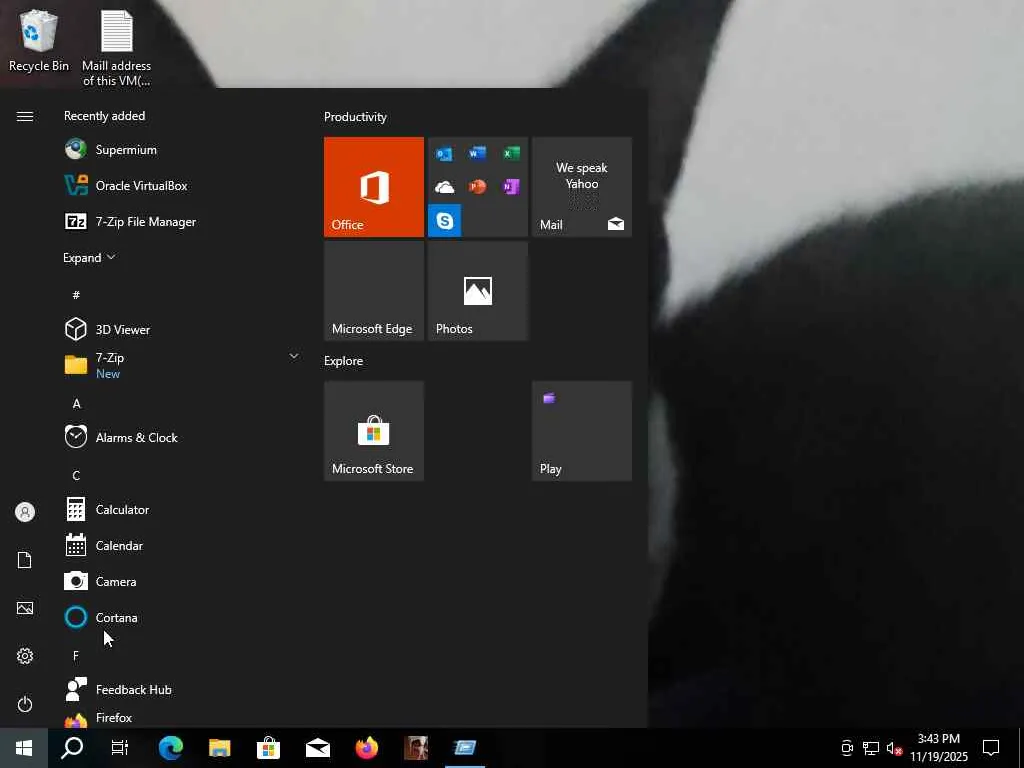Click the Meet Now tray icon
This screenshot has width=1024, height=768.
point(847,748)
